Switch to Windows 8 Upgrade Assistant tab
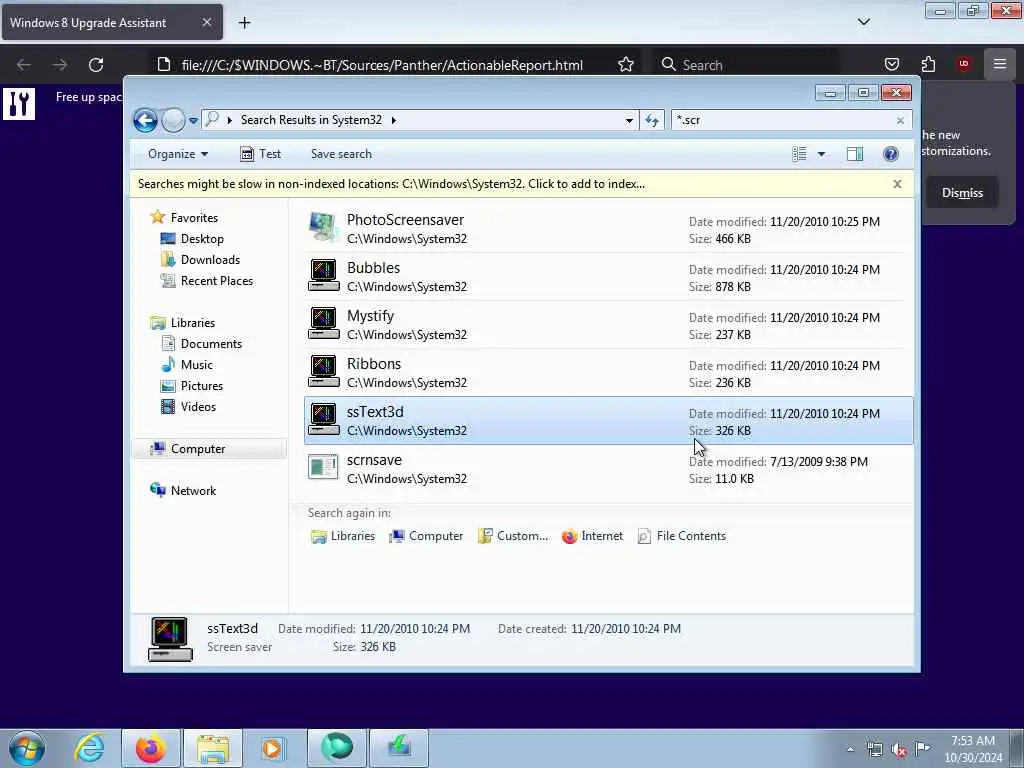This screenshot has height=768, width=1024. (x=112, y=22)
